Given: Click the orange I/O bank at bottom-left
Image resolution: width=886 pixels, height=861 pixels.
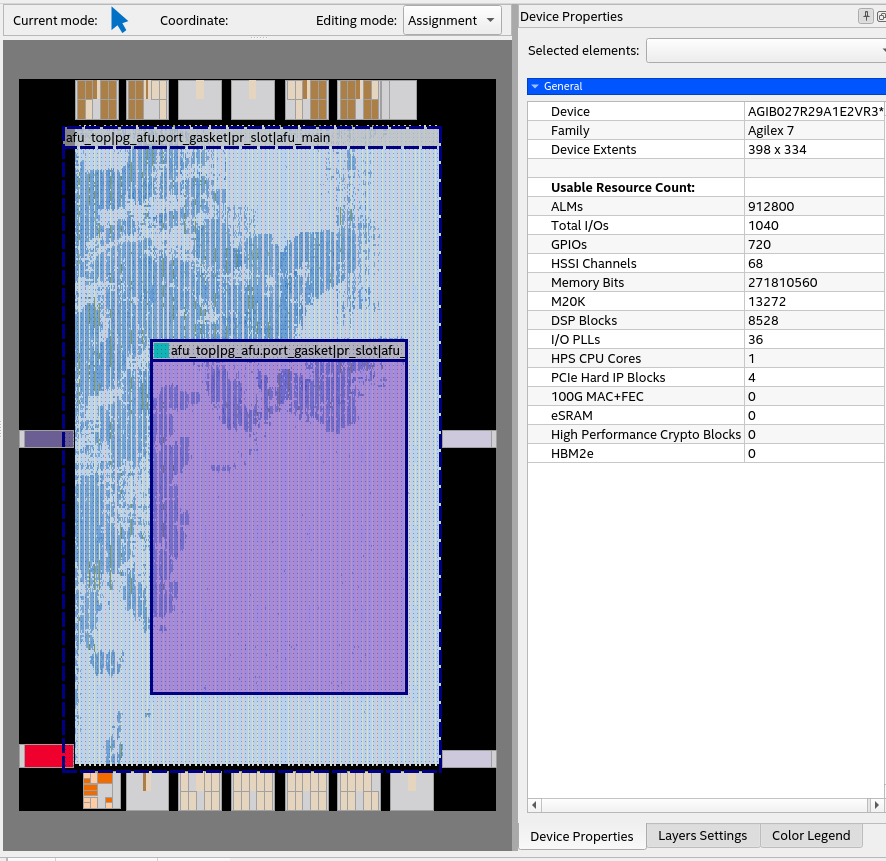Looking at the screenshot, I should tap(101, 790).
